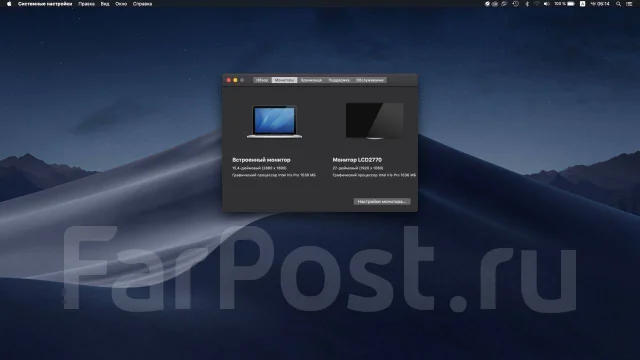Click the 15,4-inch resolution text line
Image resolution: width=640 pixels, height=360 pixels.
(259, 168)
